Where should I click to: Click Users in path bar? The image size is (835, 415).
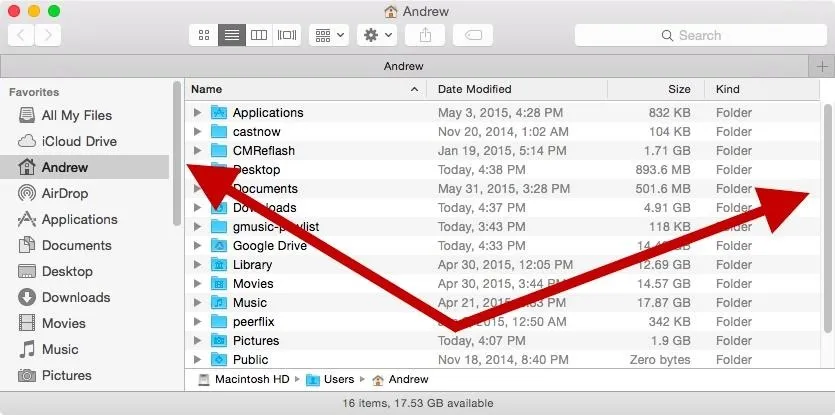click(331, 379)
